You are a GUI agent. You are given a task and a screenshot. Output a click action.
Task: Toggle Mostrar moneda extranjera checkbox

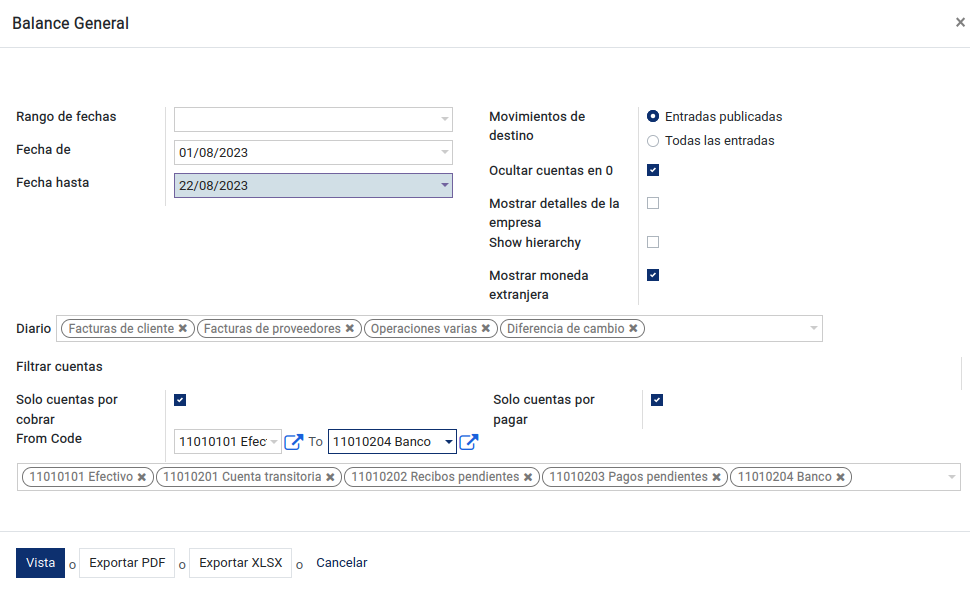tap(653, 275)
